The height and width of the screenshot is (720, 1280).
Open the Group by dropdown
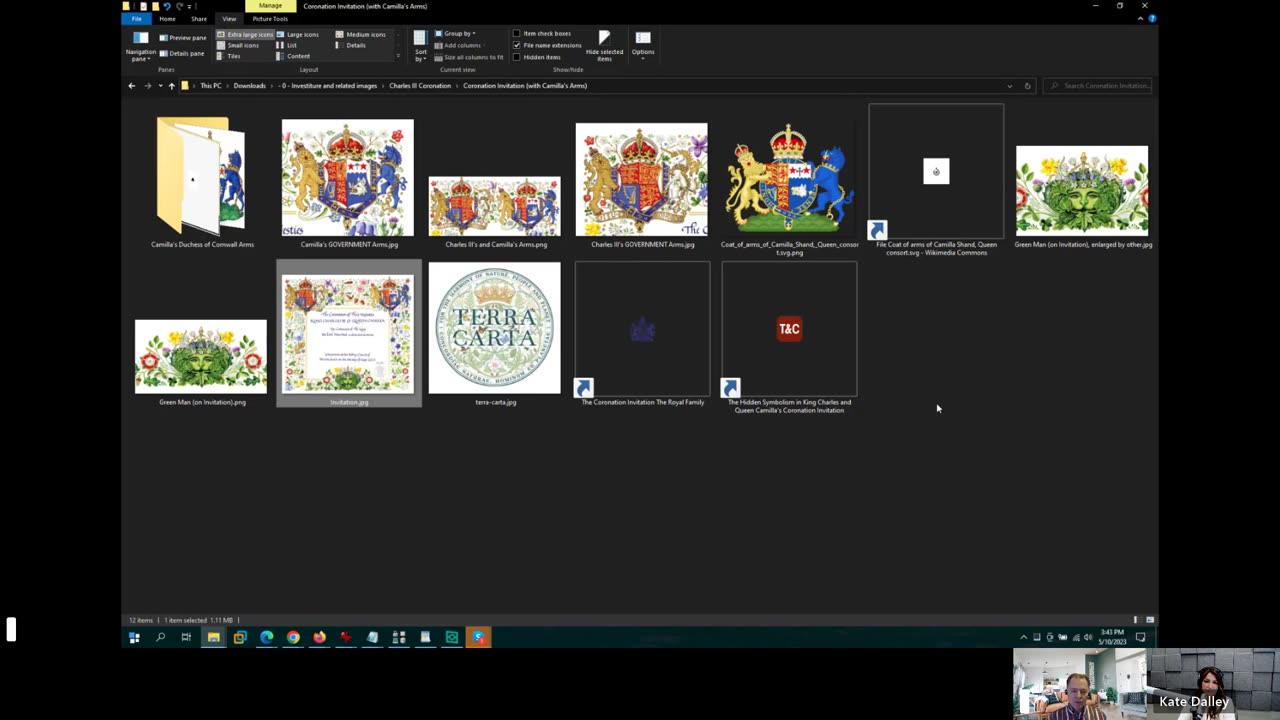click(x=455, y=33)
